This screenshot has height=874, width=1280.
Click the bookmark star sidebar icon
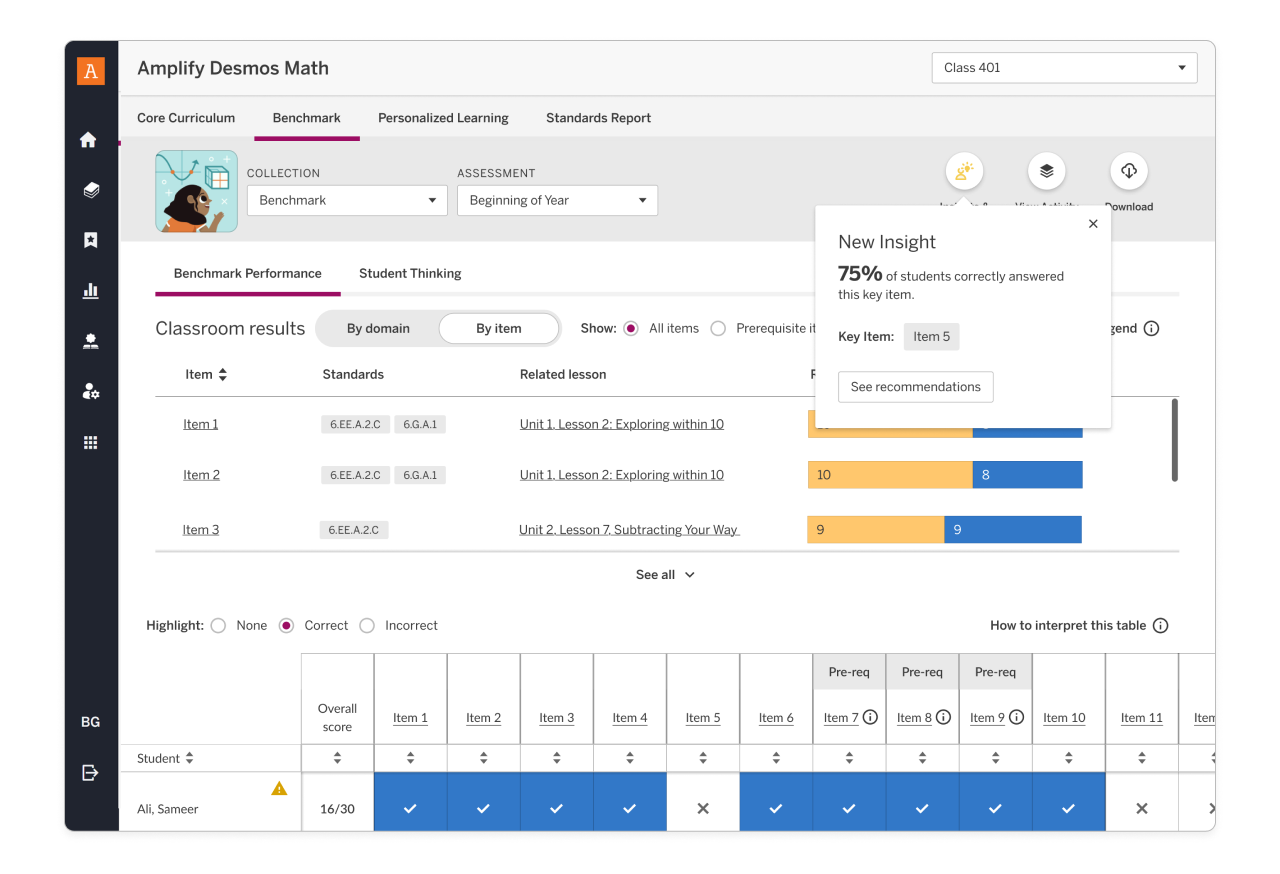91,240
